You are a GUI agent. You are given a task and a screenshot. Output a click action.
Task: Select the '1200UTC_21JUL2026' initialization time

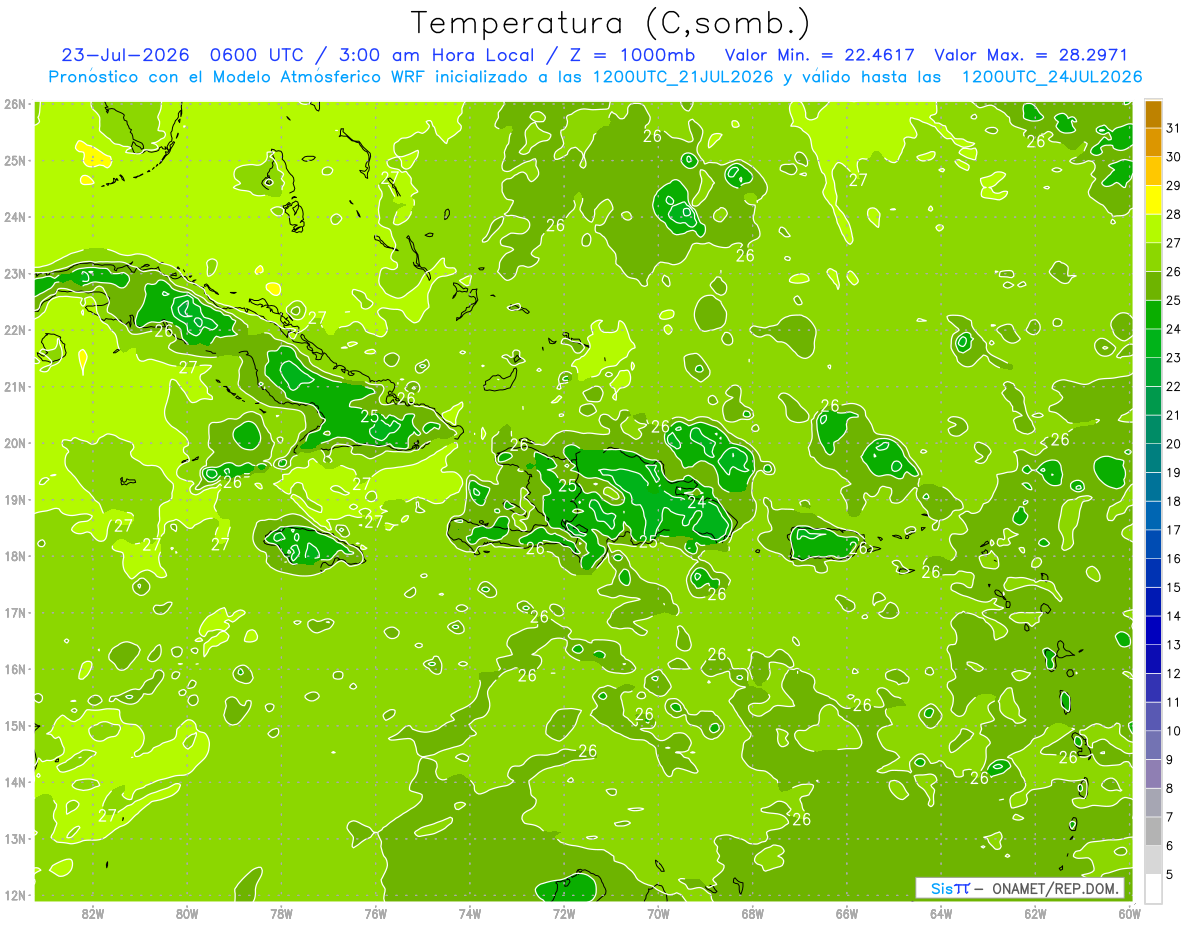click(682, 76)
